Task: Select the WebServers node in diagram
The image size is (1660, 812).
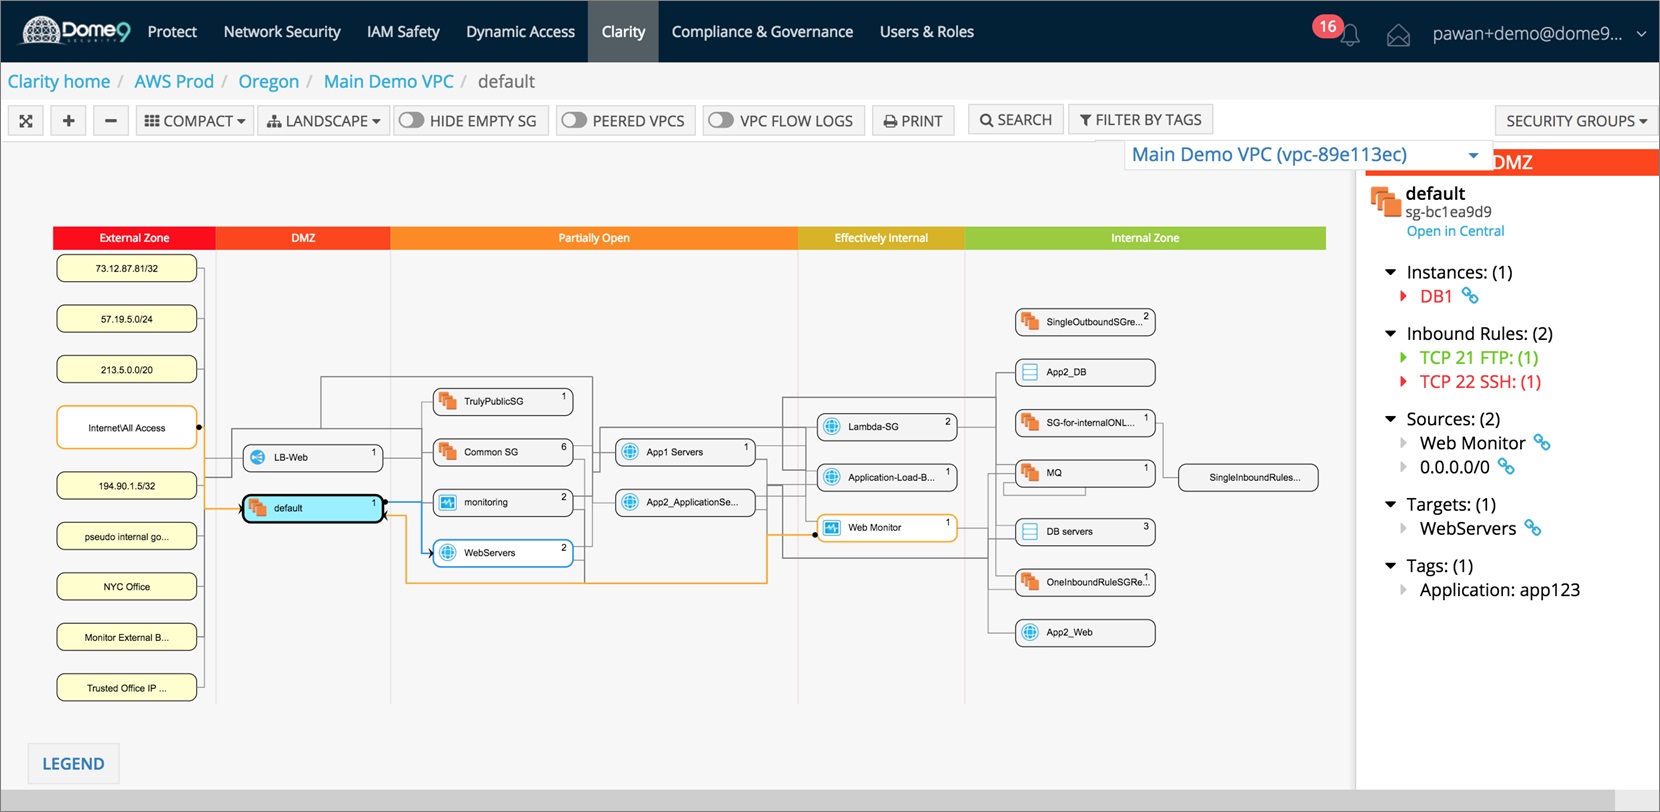Action: click(503, 552)
